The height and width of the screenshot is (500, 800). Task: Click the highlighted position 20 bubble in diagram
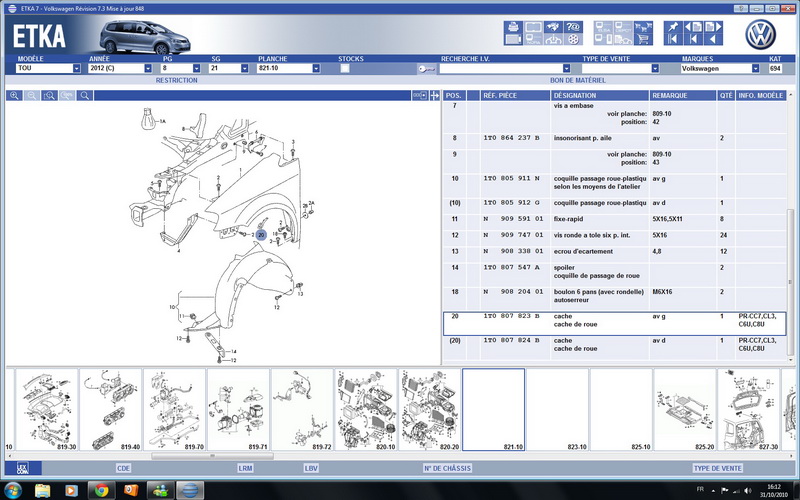pyautogui.click(x=261, y=235)
